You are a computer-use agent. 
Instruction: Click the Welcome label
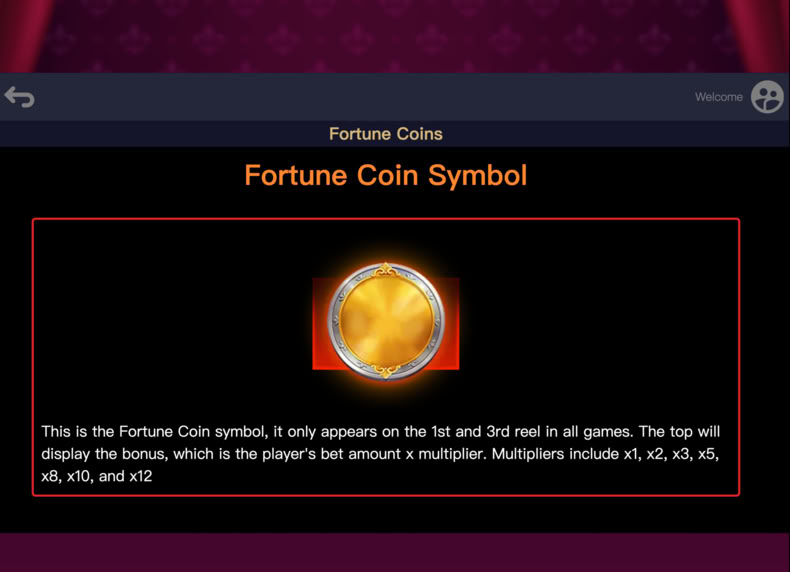pos(718,97)
